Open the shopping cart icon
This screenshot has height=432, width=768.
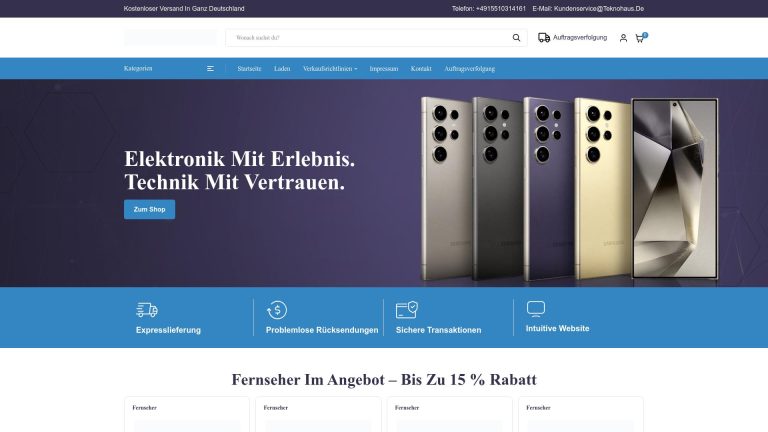point(640,38)
